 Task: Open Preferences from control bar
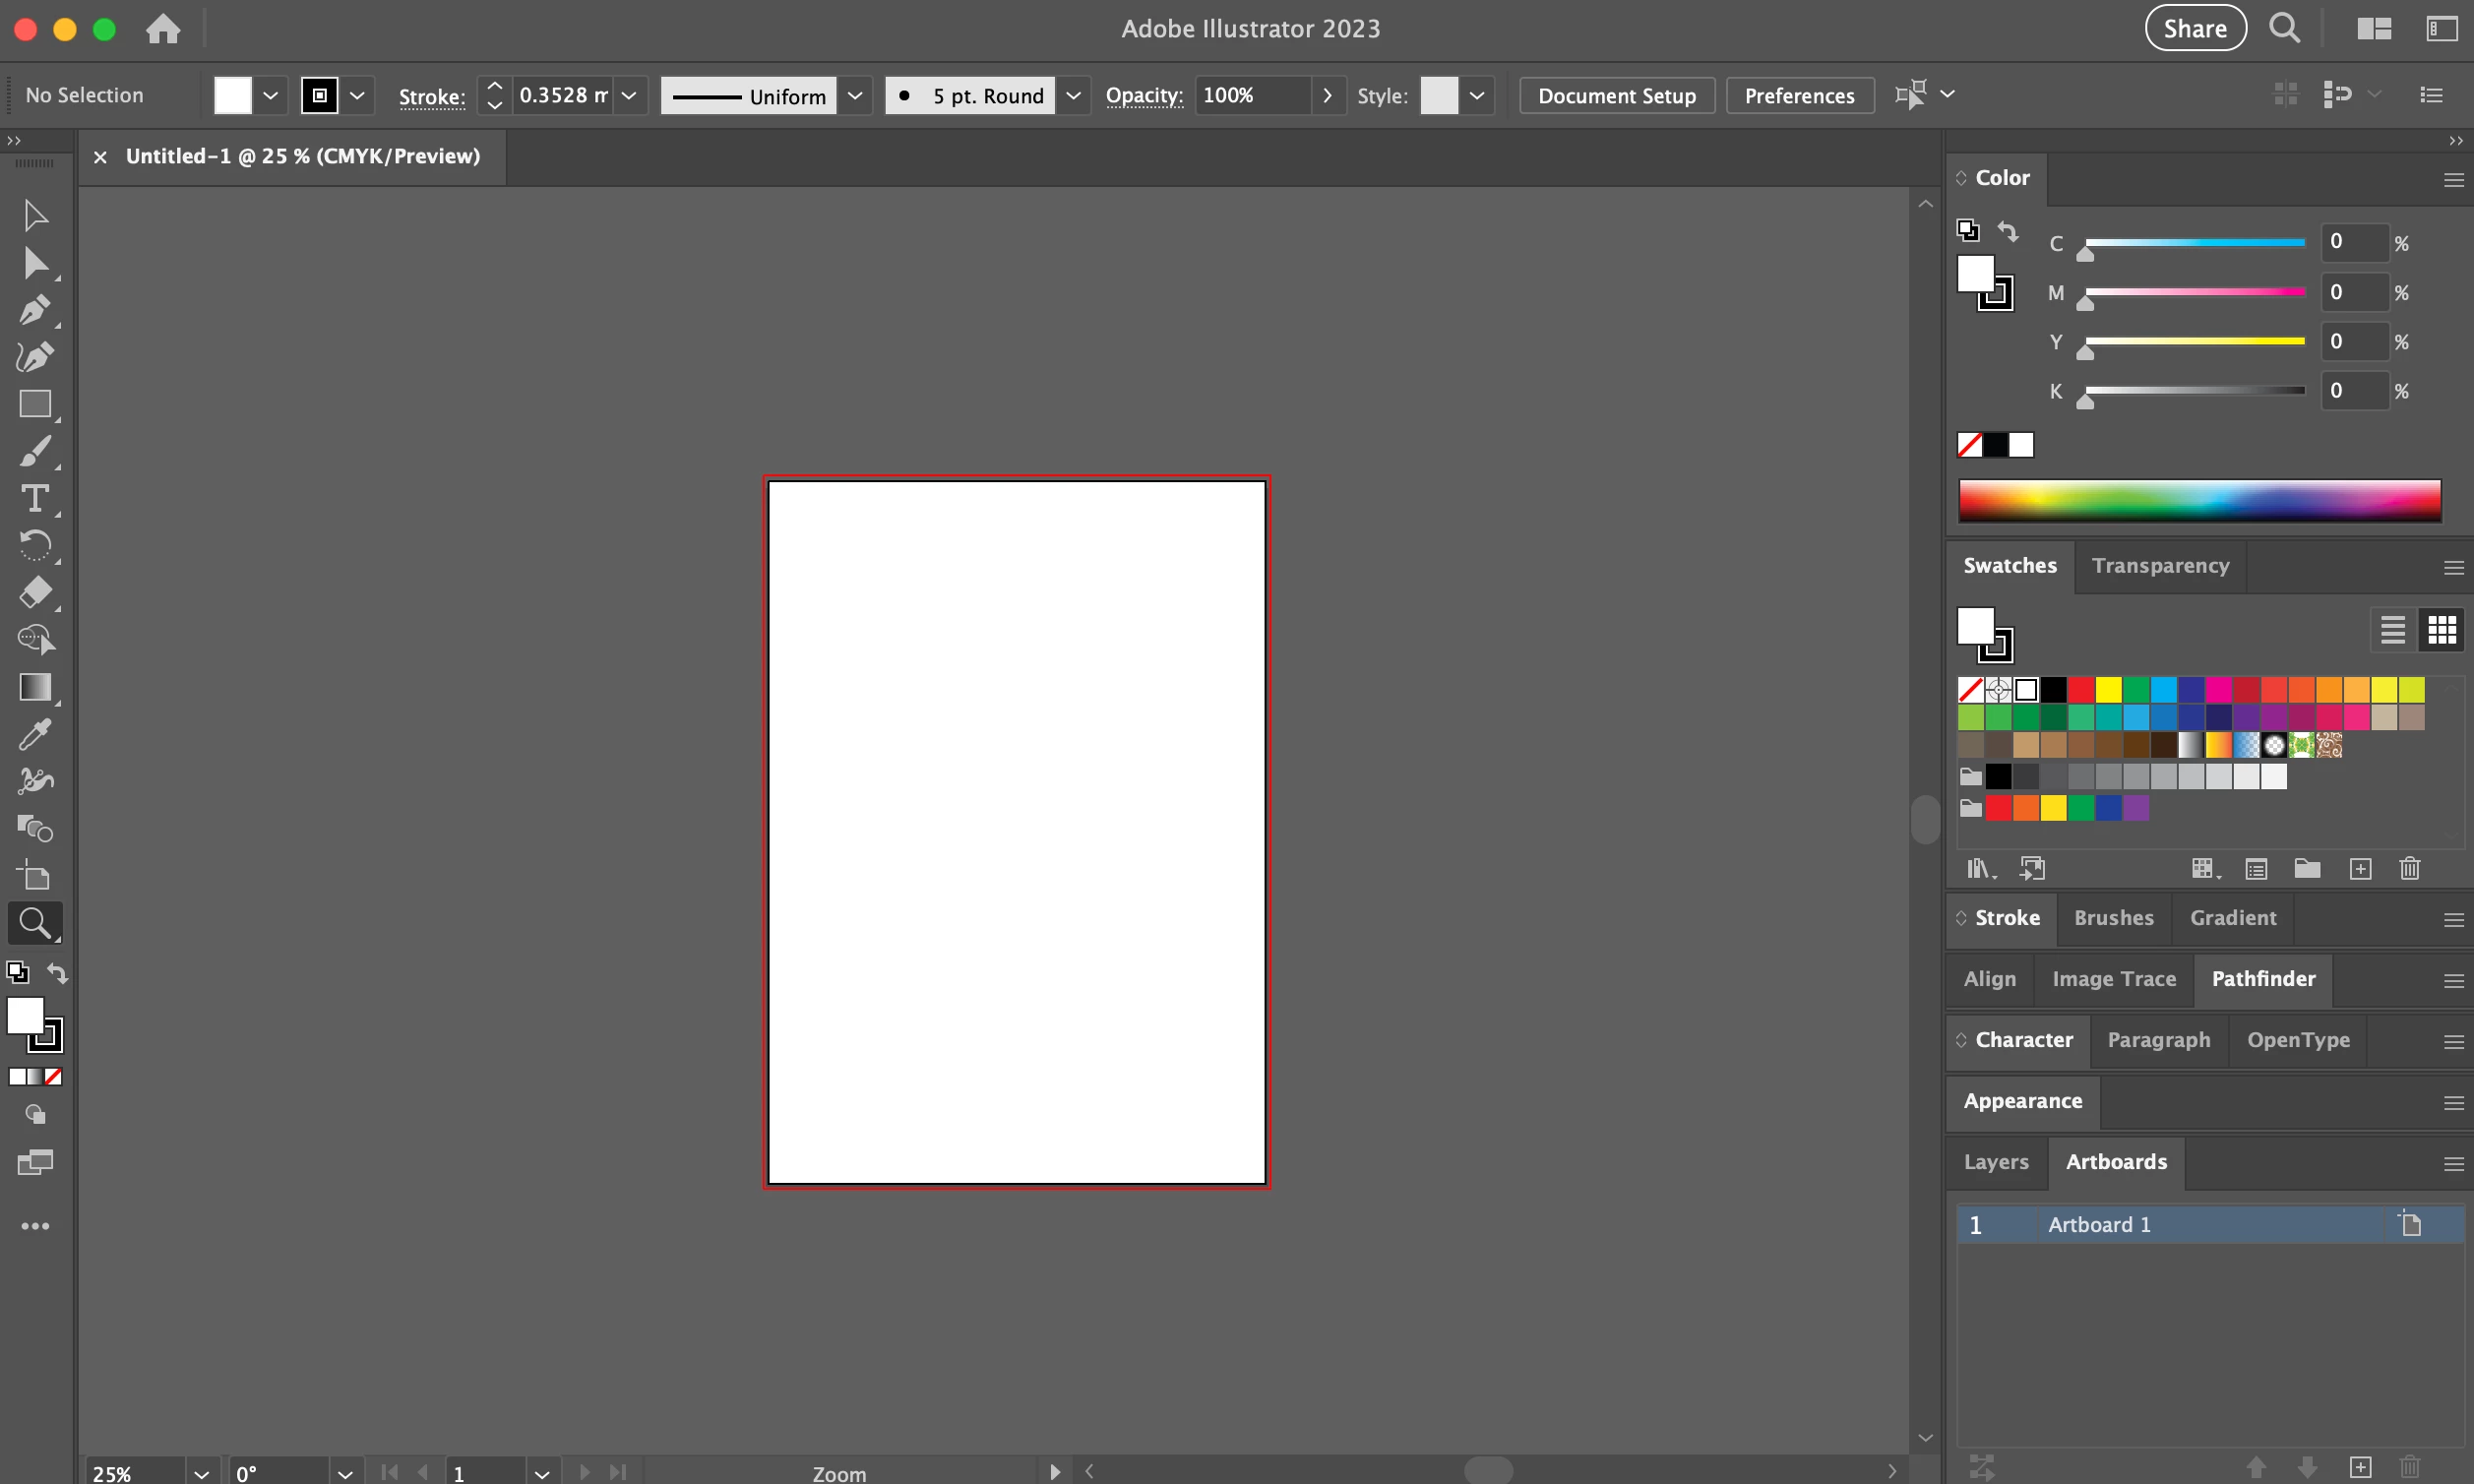pos(1799,96)
